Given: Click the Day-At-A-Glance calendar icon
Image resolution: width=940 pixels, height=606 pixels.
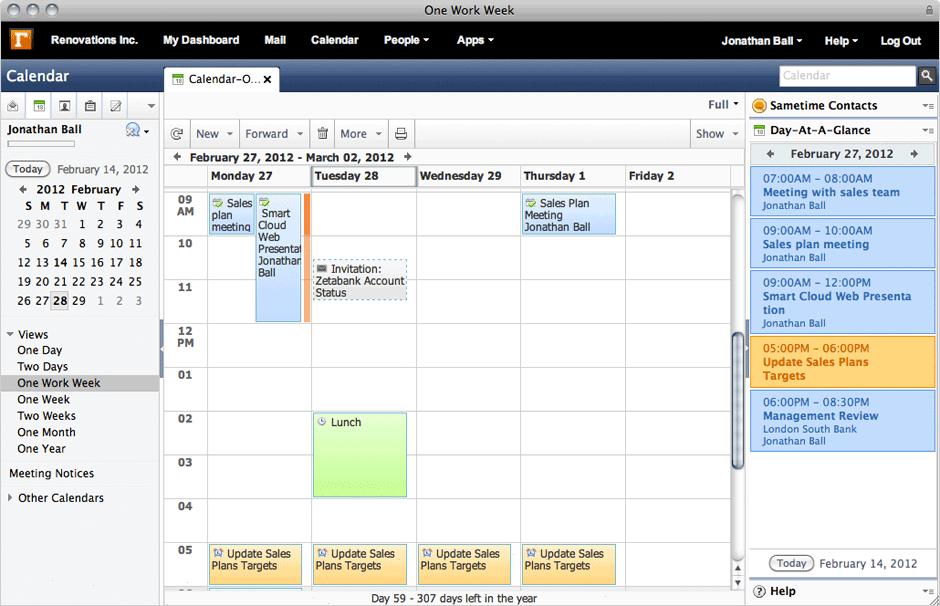Looking at the screenshot, I should click(x=760, y=130).
